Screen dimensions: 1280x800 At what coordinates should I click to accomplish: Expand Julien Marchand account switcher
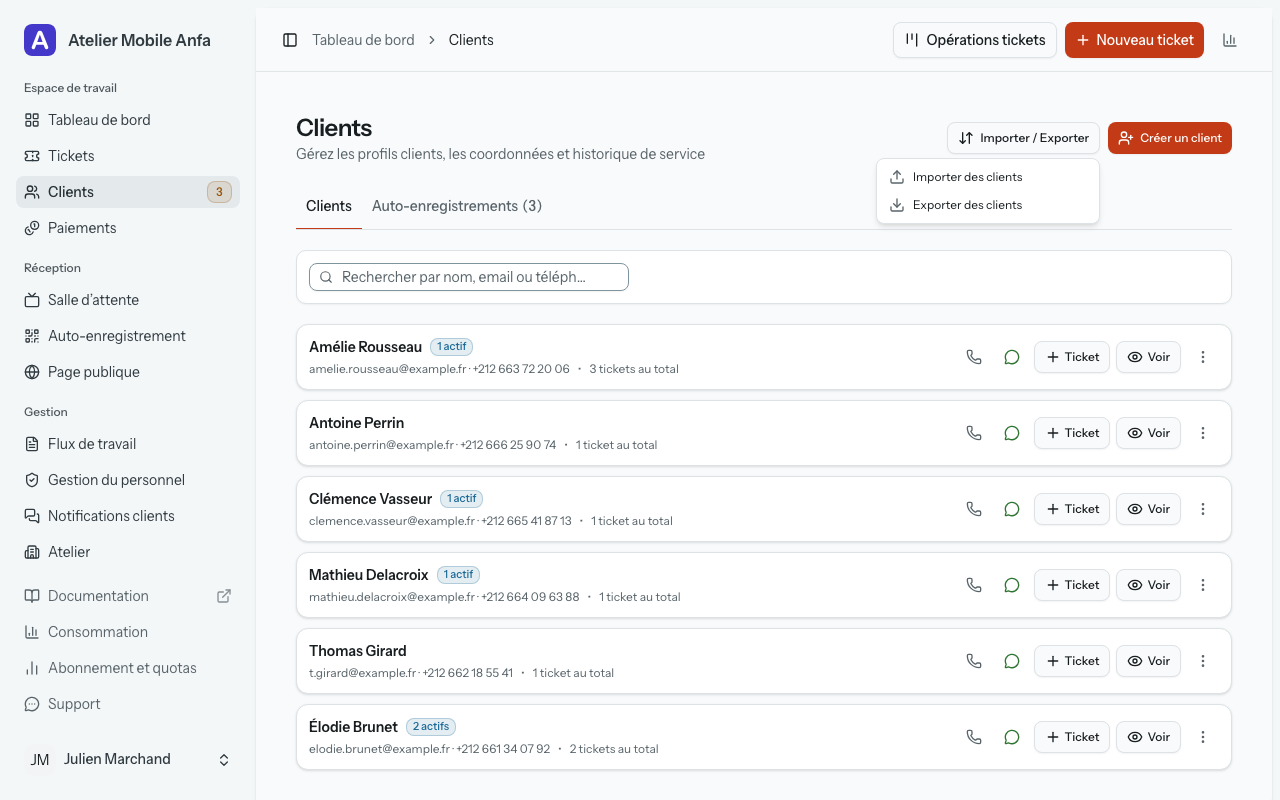click(224, 760)
